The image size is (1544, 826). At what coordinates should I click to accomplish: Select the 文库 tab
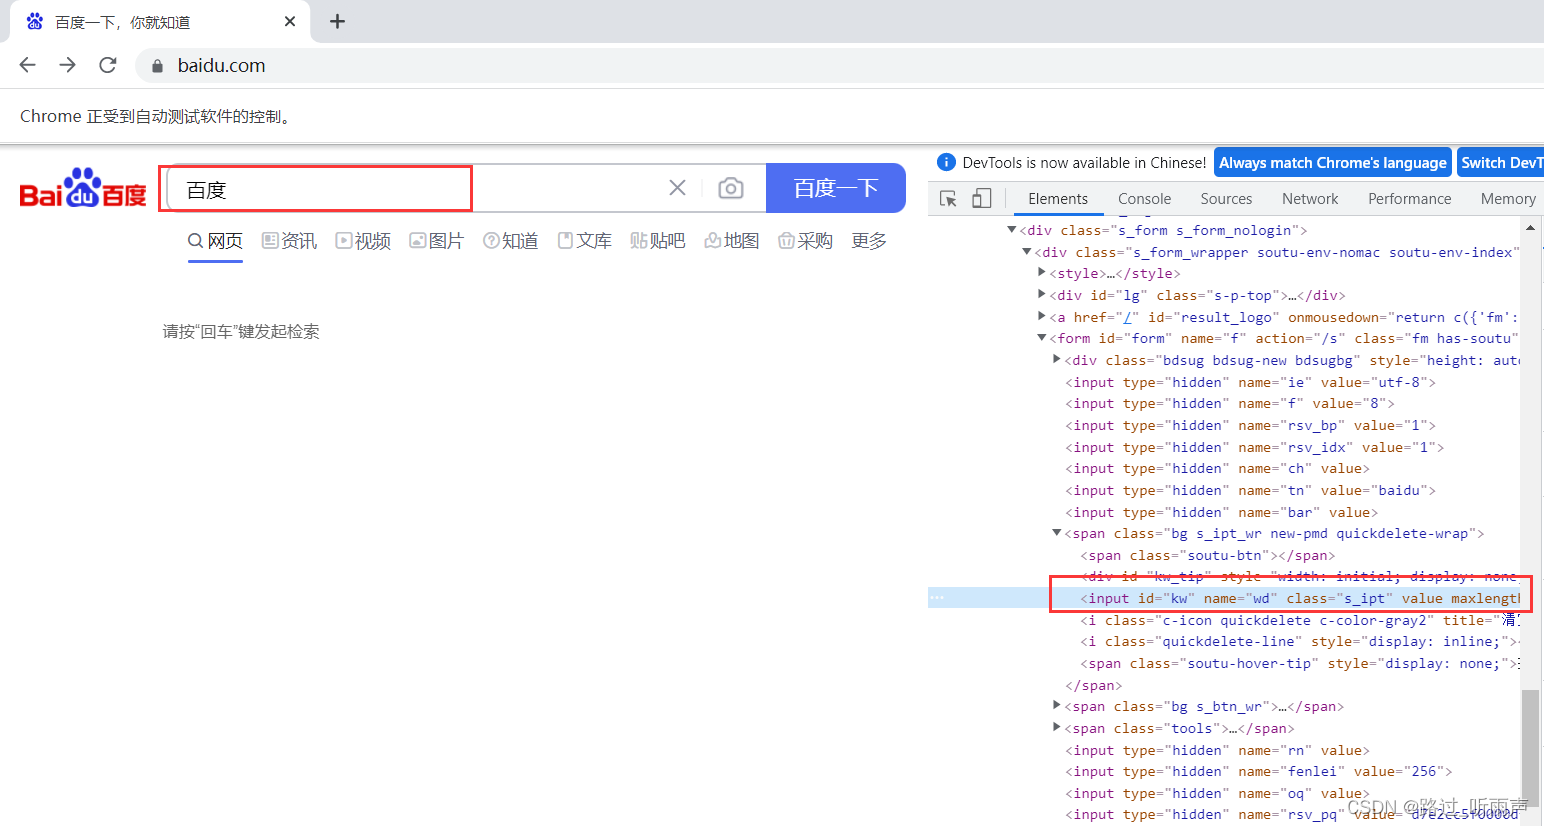click(585, 241)
